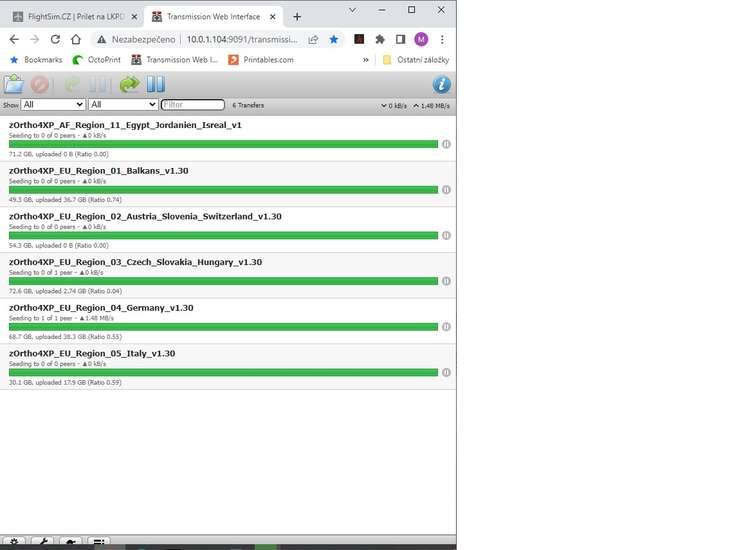Open the Transmission Web bookmark

[x=174, y=60]
